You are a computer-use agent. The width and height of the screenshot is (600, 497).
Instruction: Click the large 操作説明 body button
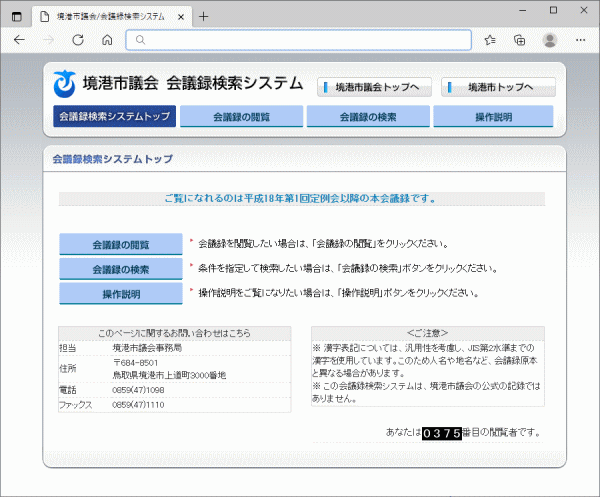tap(121, 294)
